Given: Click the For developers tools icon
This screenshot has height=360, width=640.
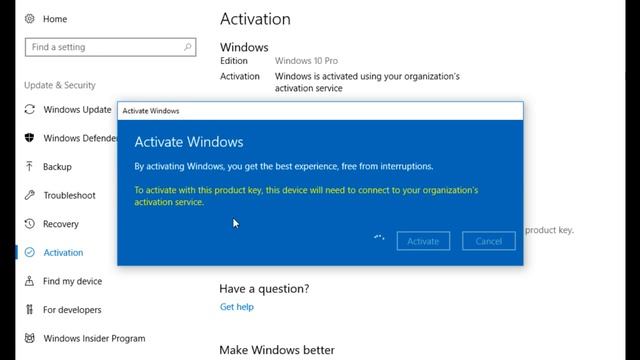Looking at the screenshot, I should (29, 309).
